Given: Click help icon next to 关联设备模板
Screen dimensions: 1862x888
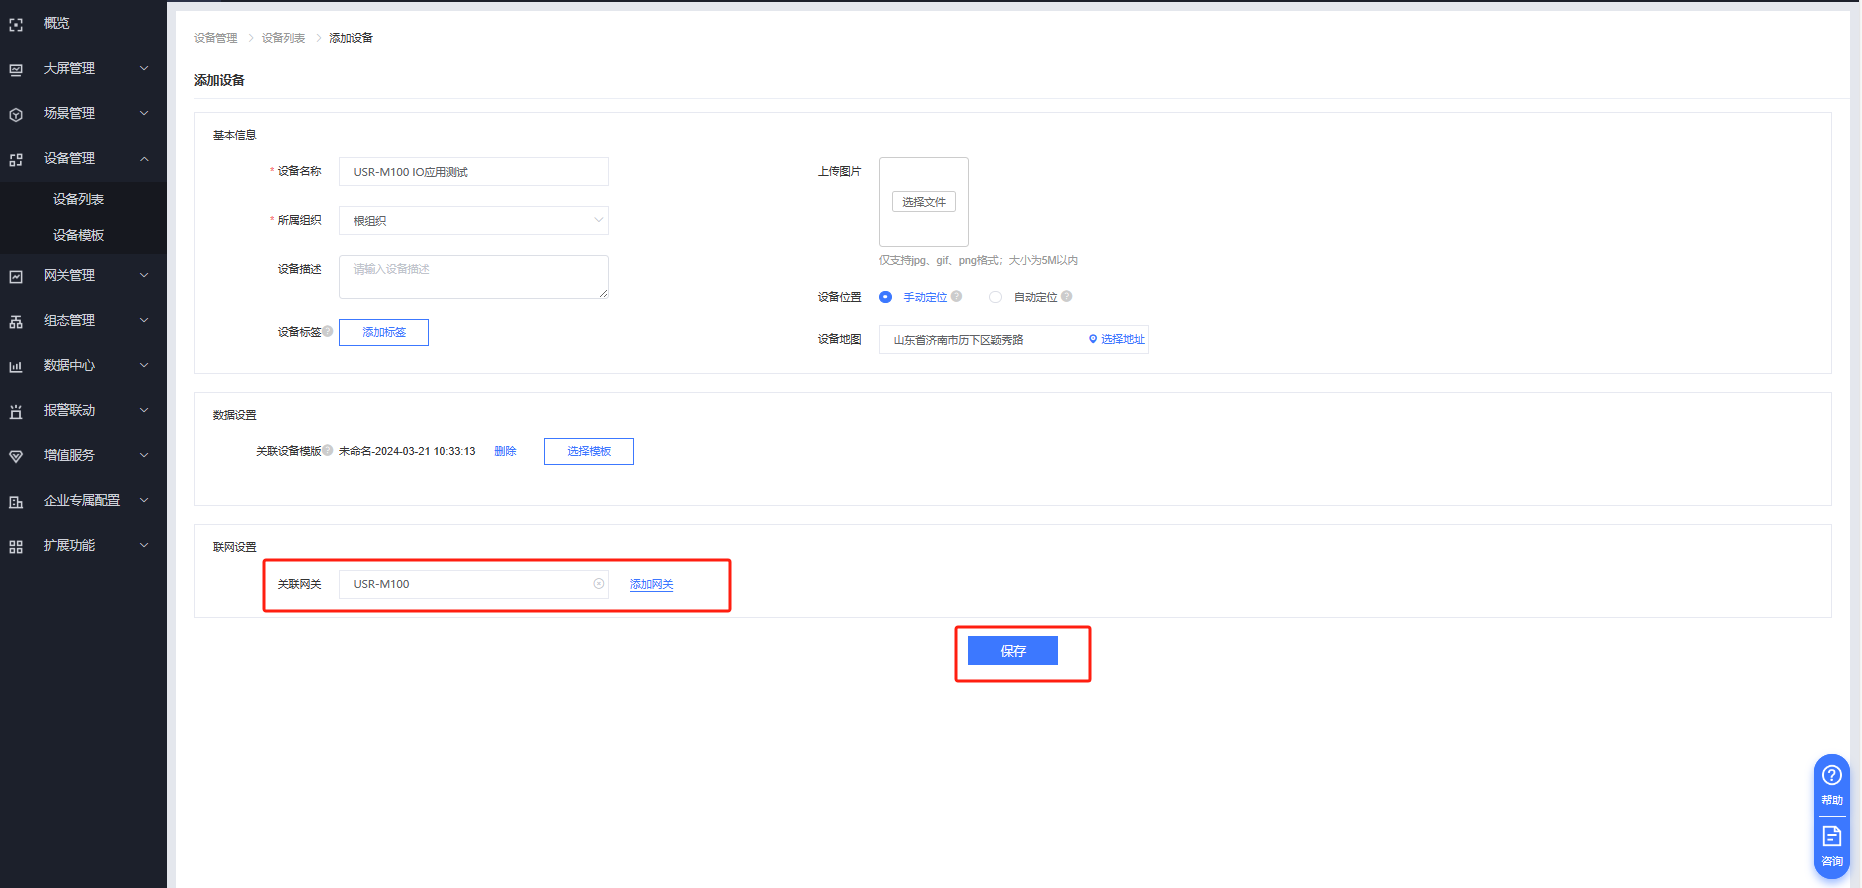Looking at the screenshot, I should pos(328,451).
